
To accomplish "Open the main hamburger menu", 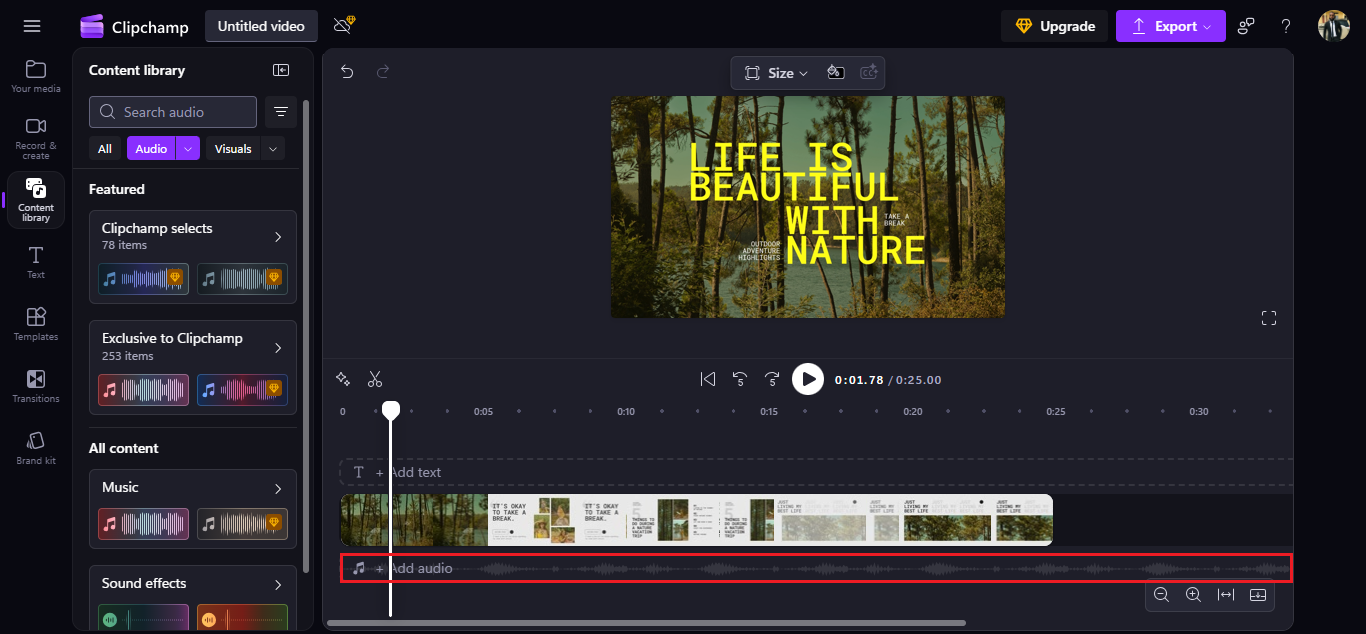I will pos(32,26).
